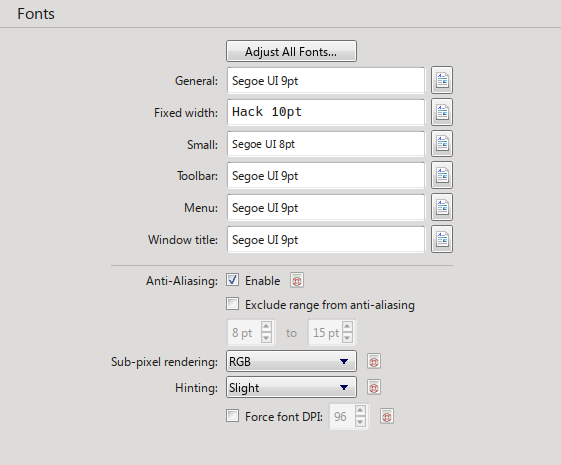The image size is (561, 465).
Task: Open the Hinting Slight dropdown
Action: pos(291,387)
